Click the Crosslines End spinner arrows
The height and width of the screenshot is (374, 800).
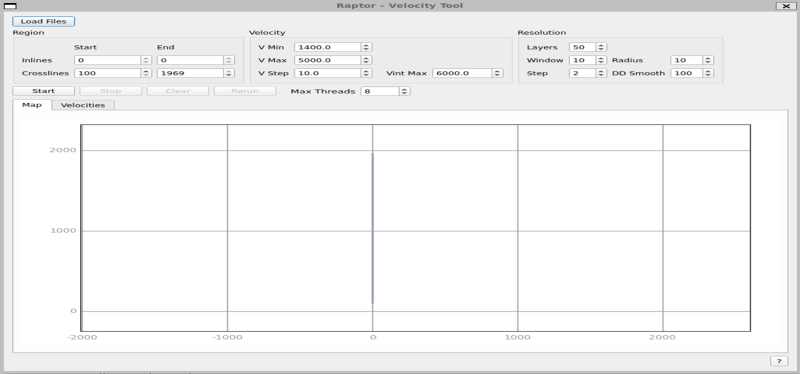point(230,73)
